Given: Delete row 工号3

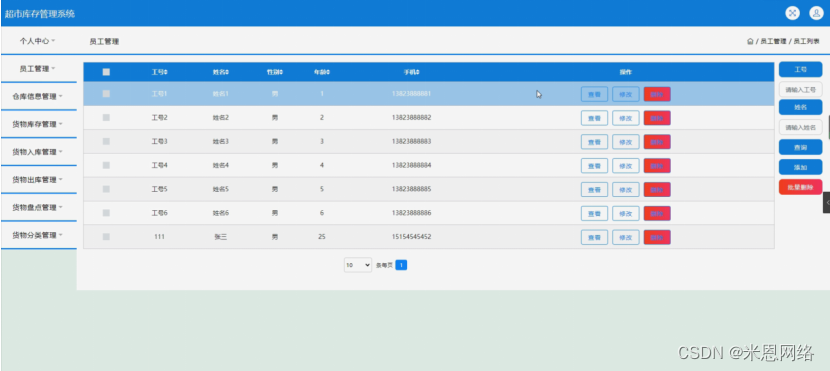Looking at the screenshot, I should point(657,142).
